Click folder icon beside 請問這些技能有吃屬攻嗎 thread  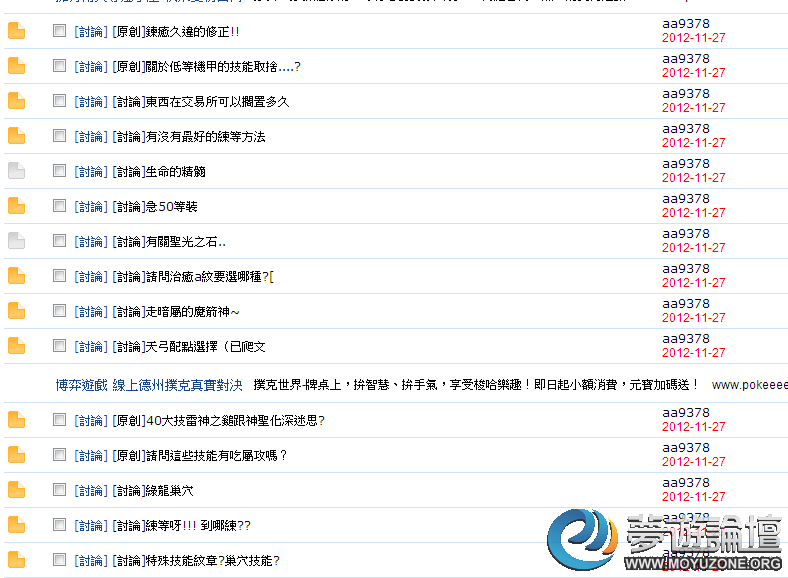coord(17,455)
